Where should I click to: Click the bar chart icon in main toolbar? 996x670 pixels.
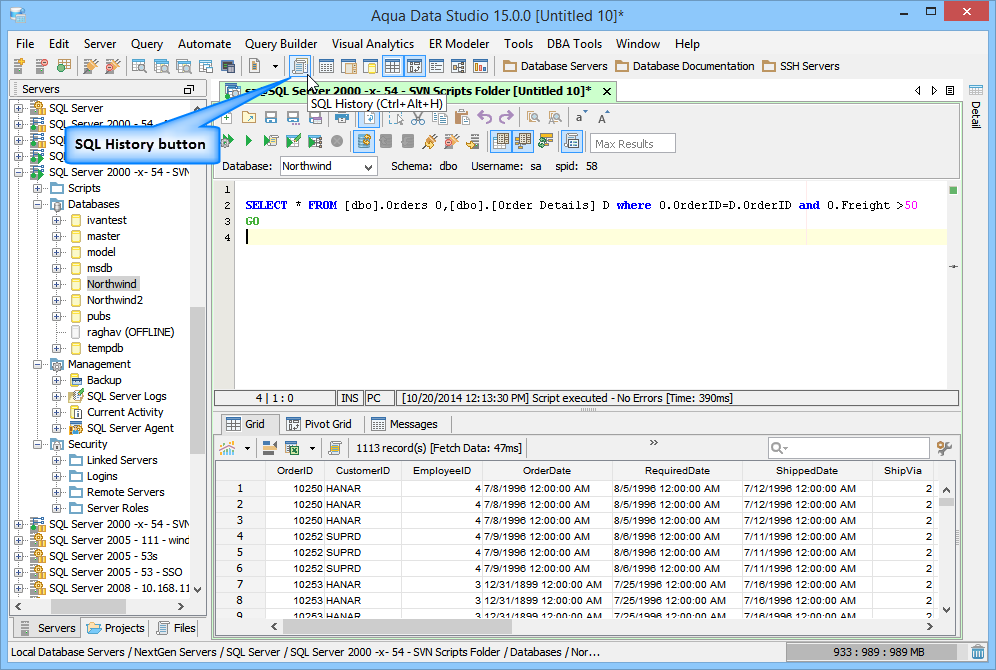pyautogui.click(x=480, y=65)
